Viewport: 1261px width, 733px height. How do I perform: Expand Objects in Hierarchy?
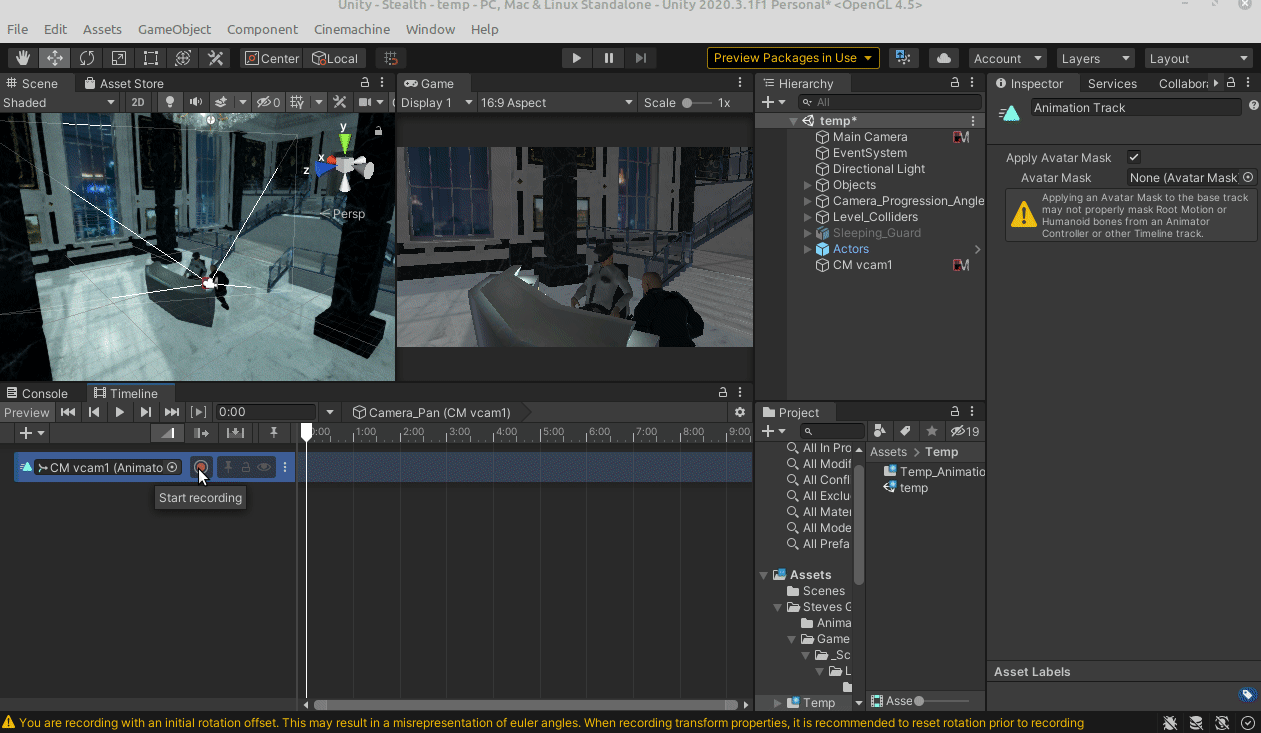click(808, 185)
